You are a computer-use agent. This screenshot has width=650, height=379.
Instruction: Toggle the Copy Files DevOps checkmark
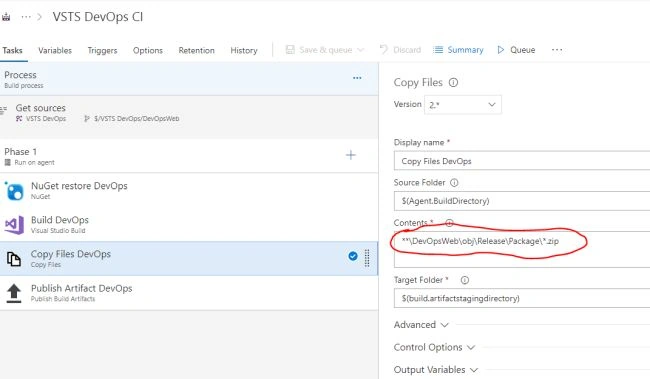coord(353,256)
